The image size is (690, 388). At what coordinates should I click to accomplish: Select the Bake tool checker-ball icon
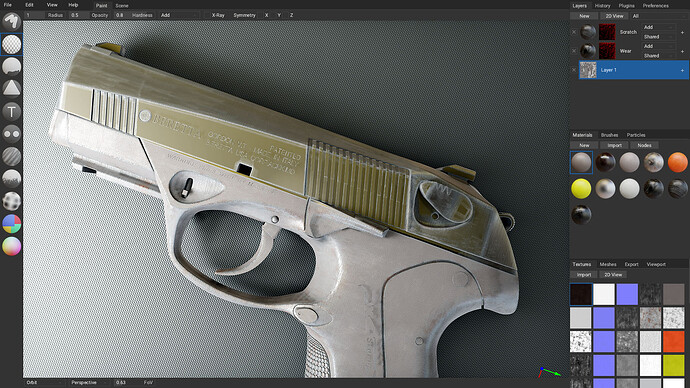pos(11,201)
